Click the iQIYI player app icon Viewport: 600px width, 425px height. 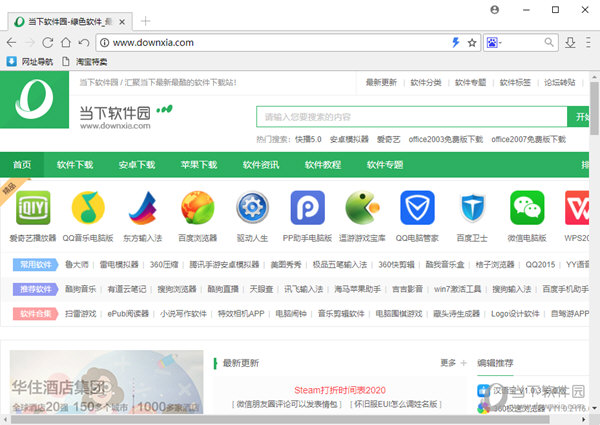pos(33,208)
